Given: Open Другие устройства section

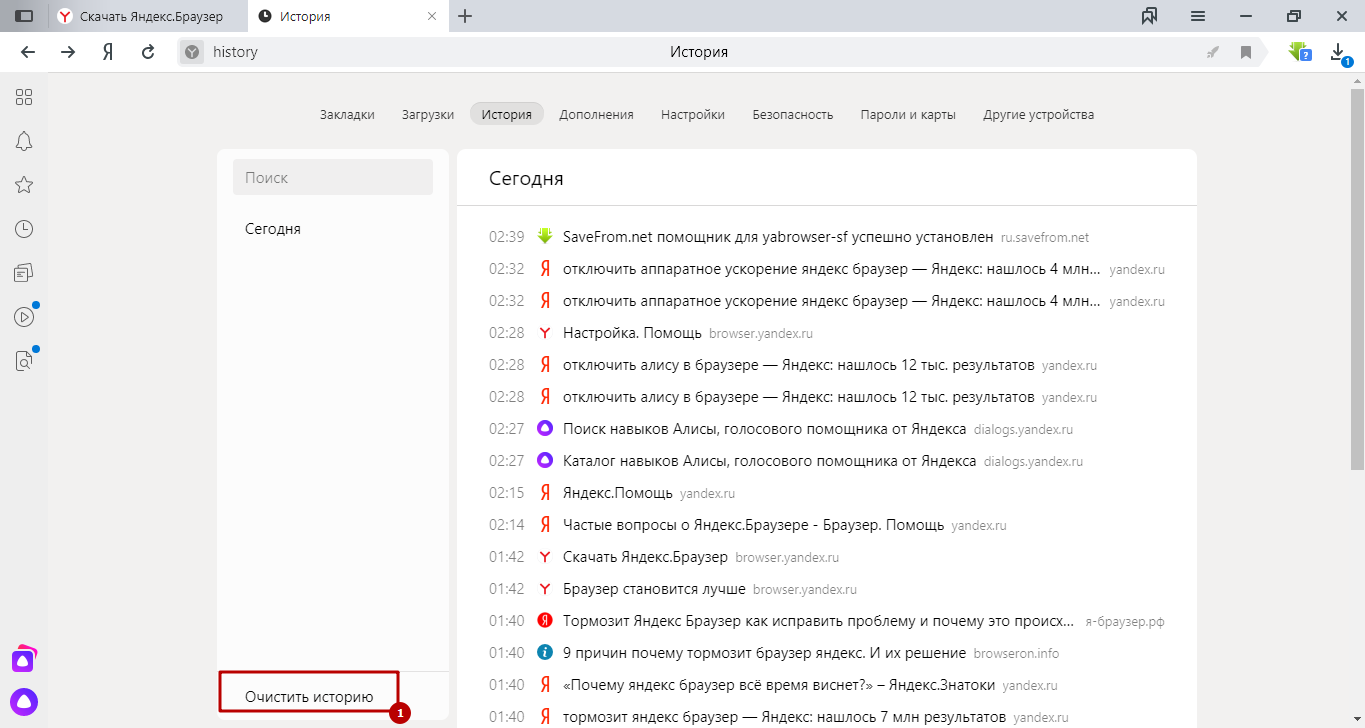Looking at the screenshot, I should (1038, 114).
